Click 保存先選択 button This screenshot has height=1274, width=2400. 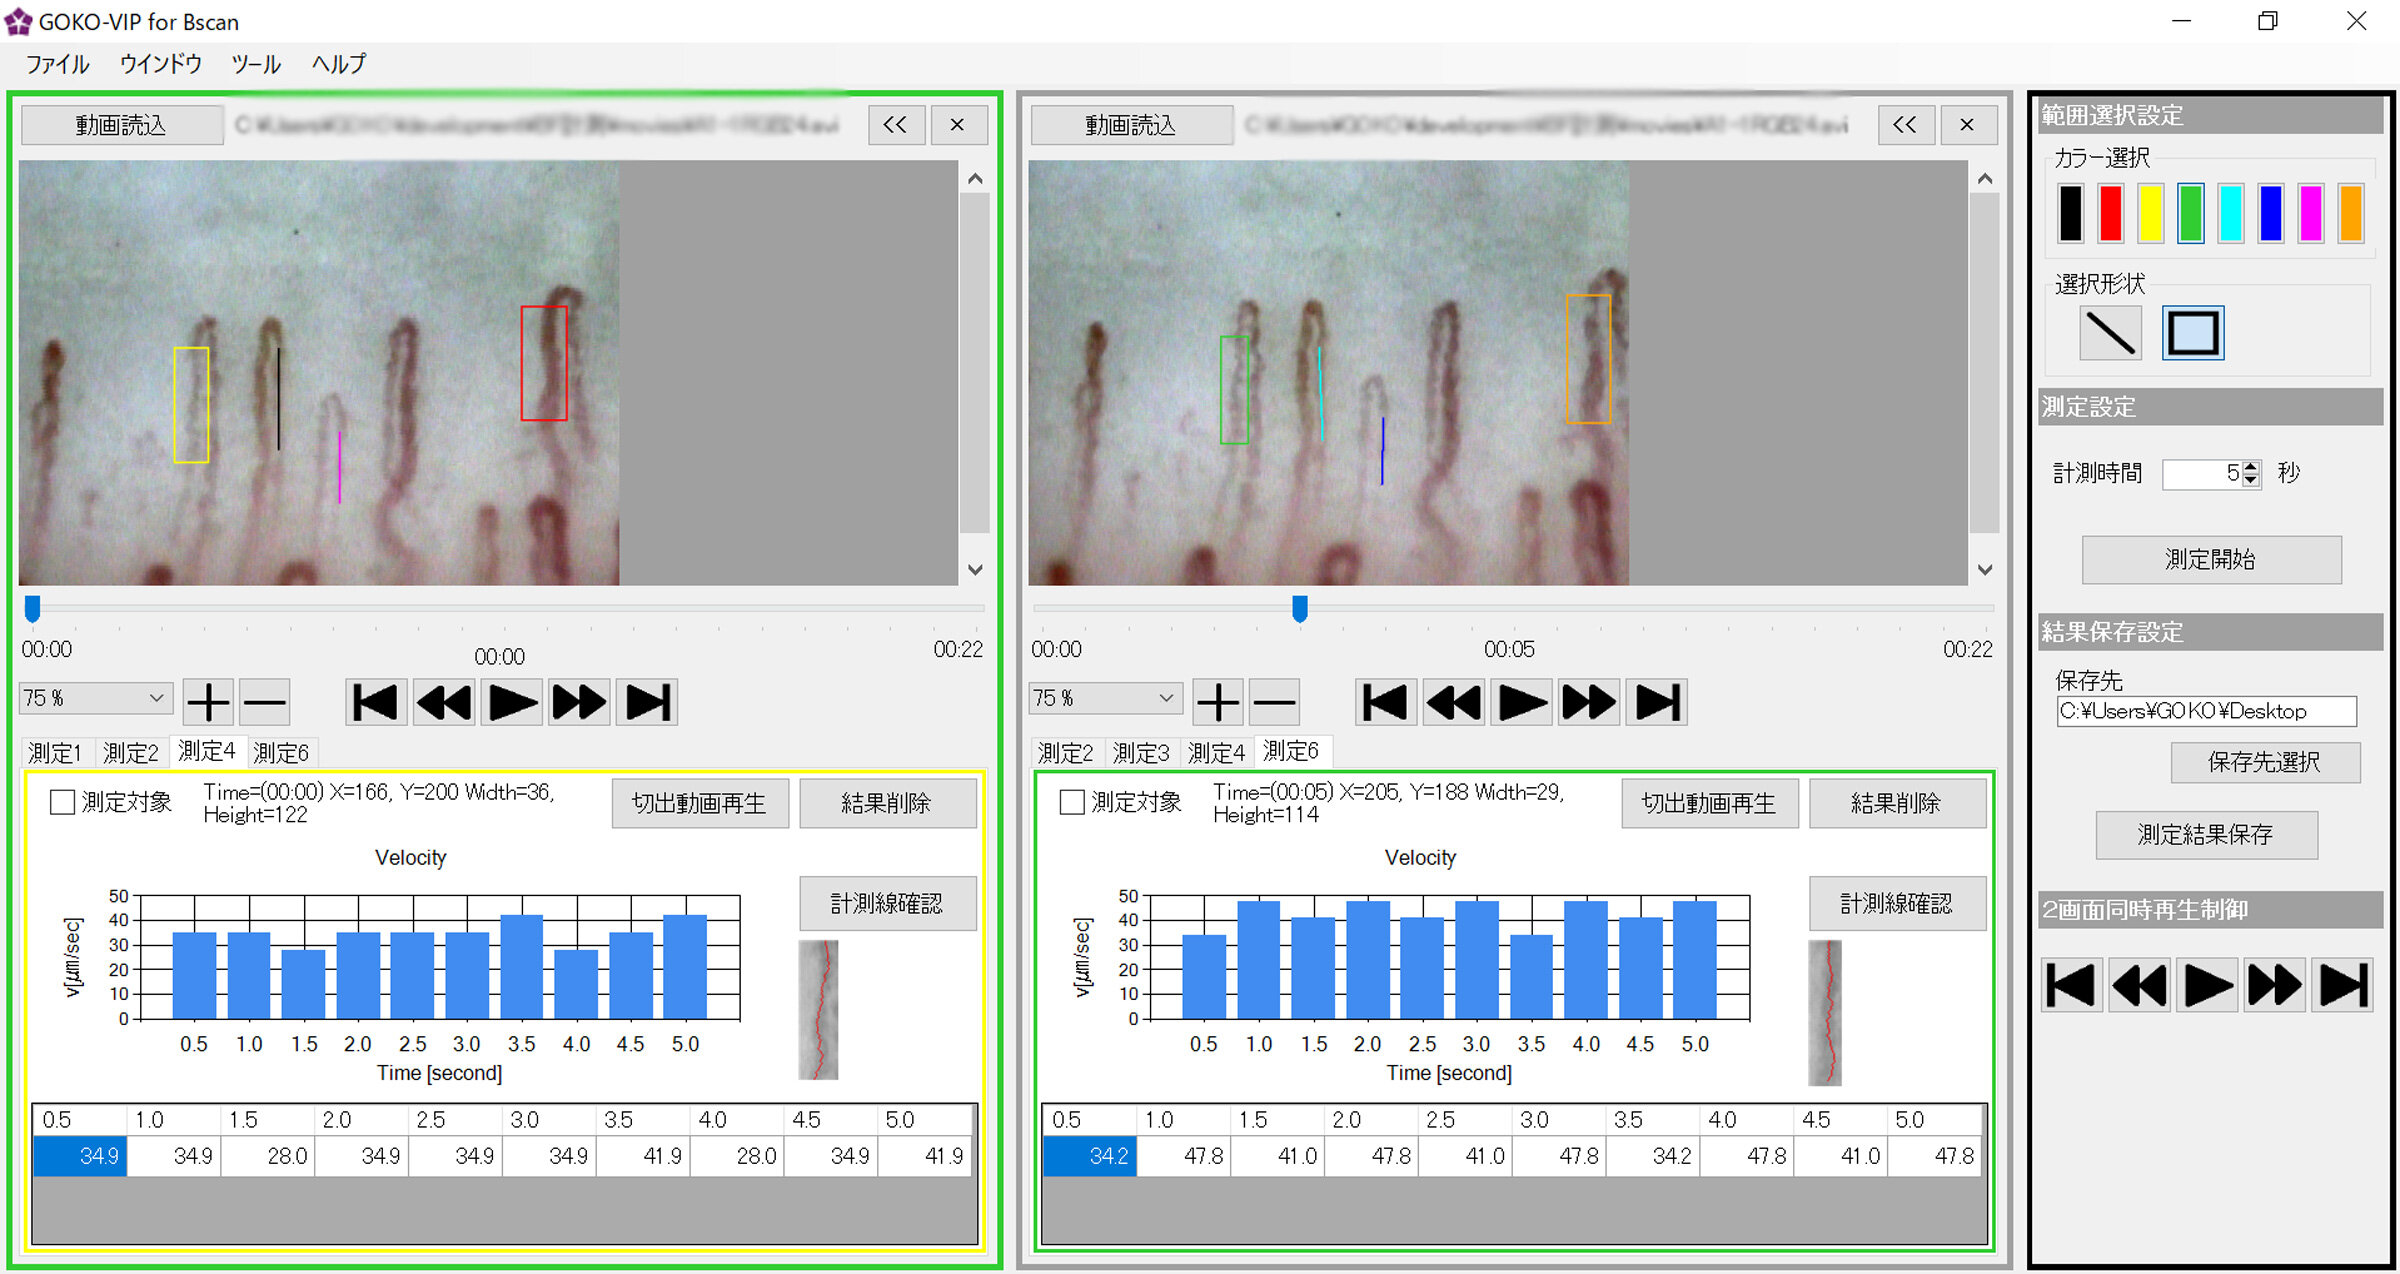click(2264, 762)
